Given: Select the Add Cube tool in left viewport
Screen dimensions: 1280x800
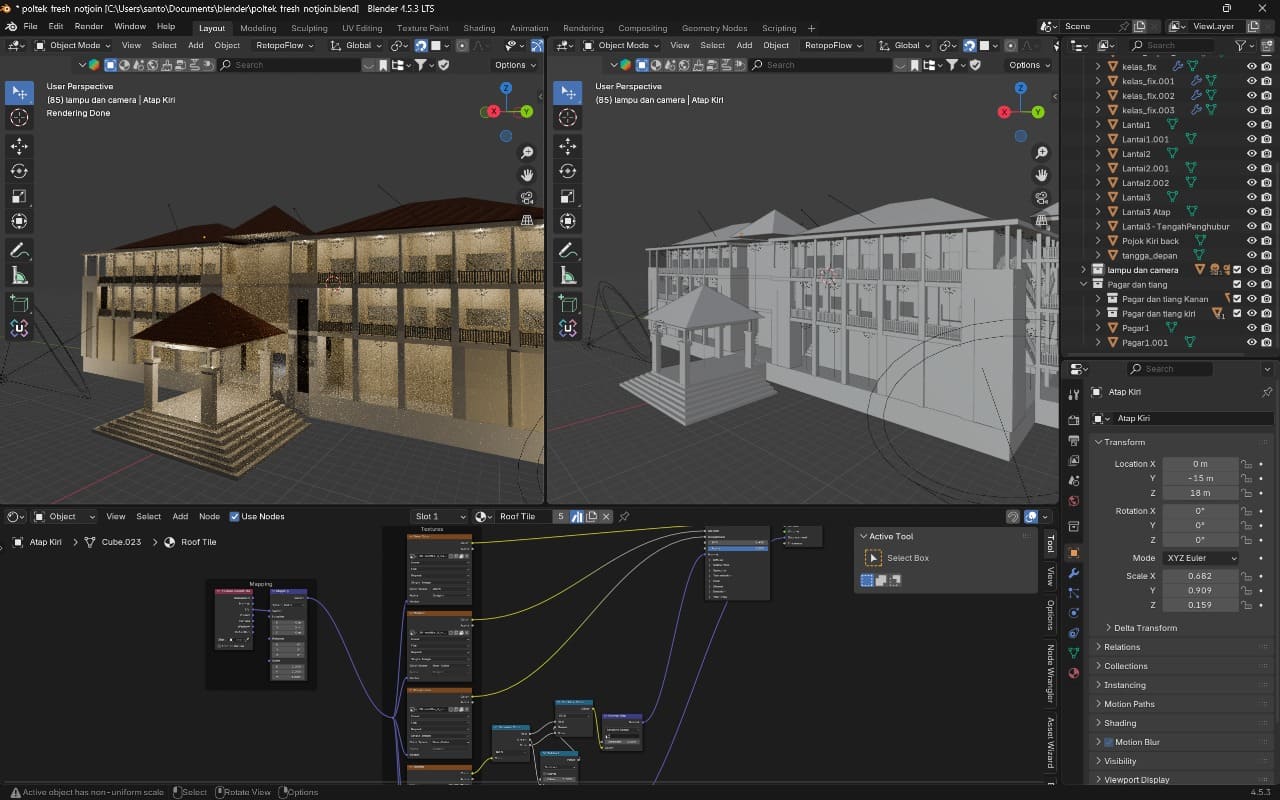Looking at the screenshot, I should [x=19, y=302].
